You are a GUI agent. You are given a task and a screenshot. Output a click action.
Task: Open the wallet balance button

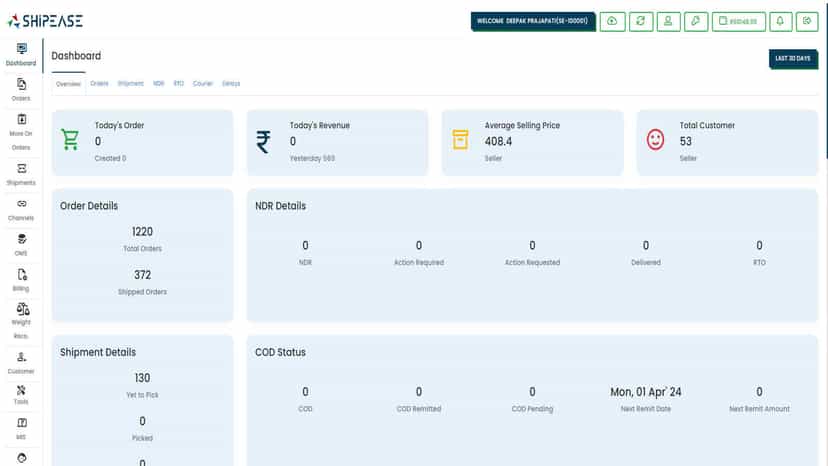(x=739, y=22)
